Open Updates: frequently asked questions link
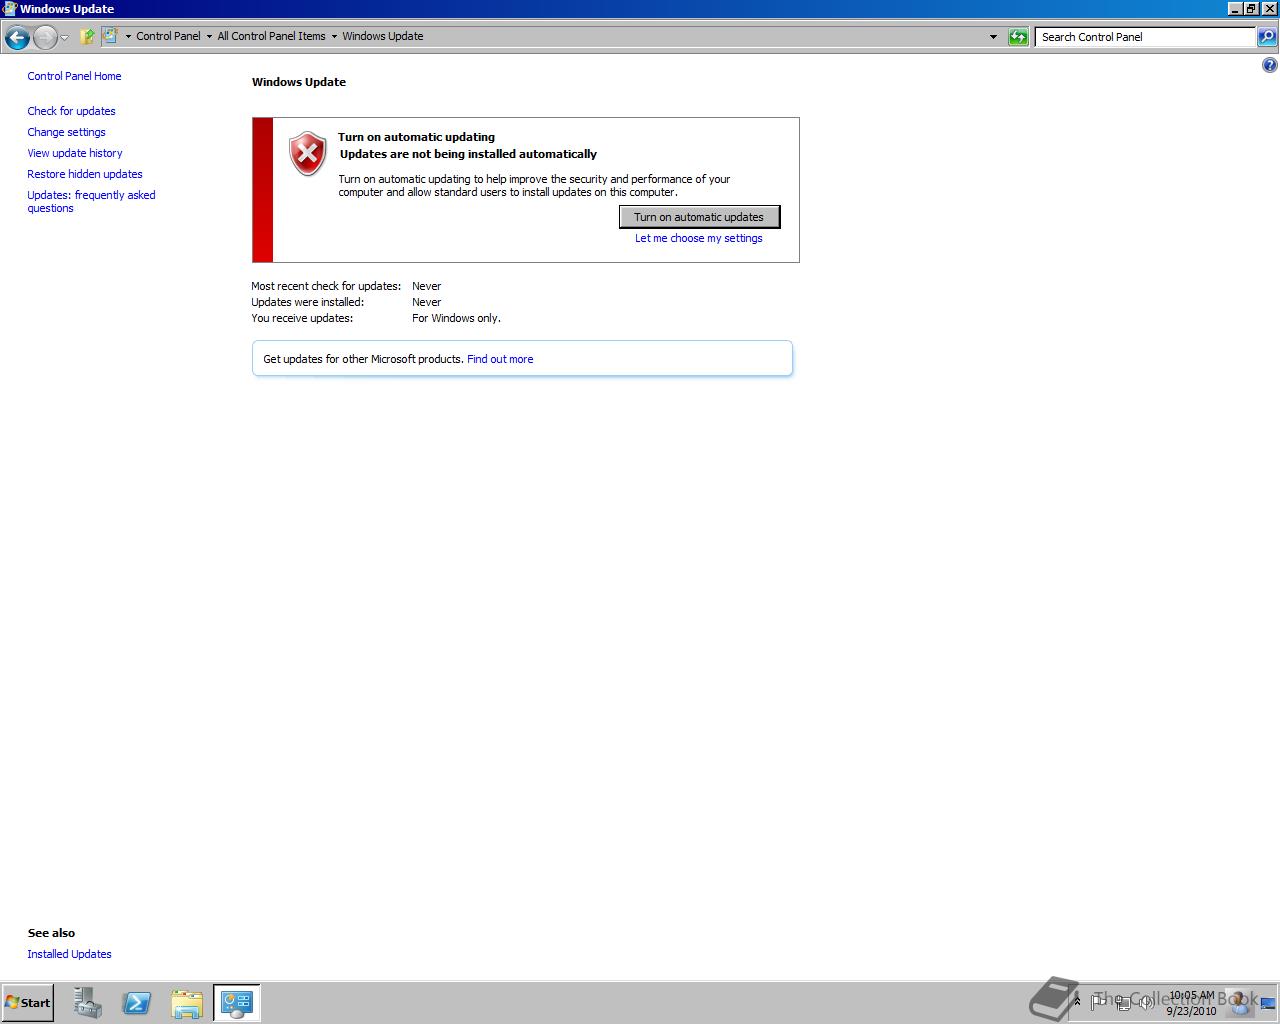This screenshot has width=1280, height=1024. (91, 201)
